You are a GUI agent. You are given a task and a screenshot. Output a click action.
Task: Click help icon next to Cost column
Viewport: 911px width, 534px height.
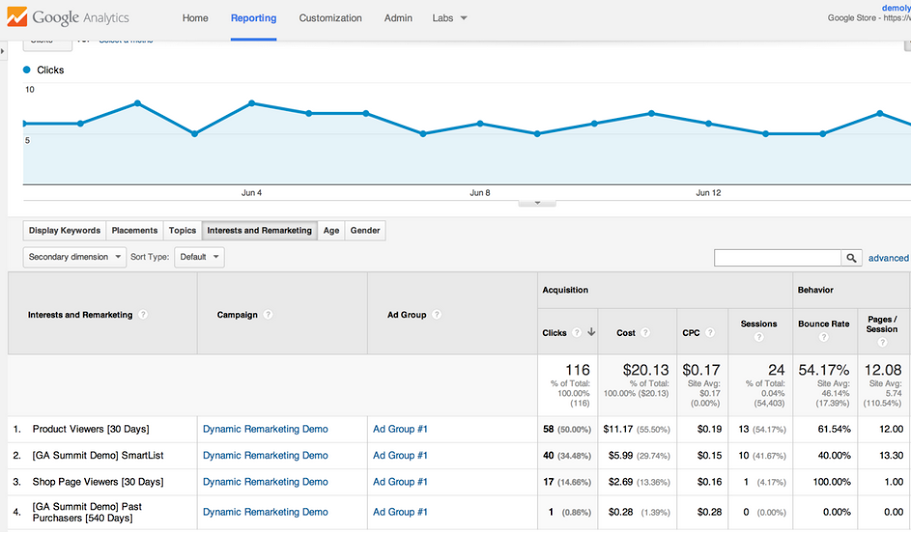pyautogui.click(x=645, y=332)
